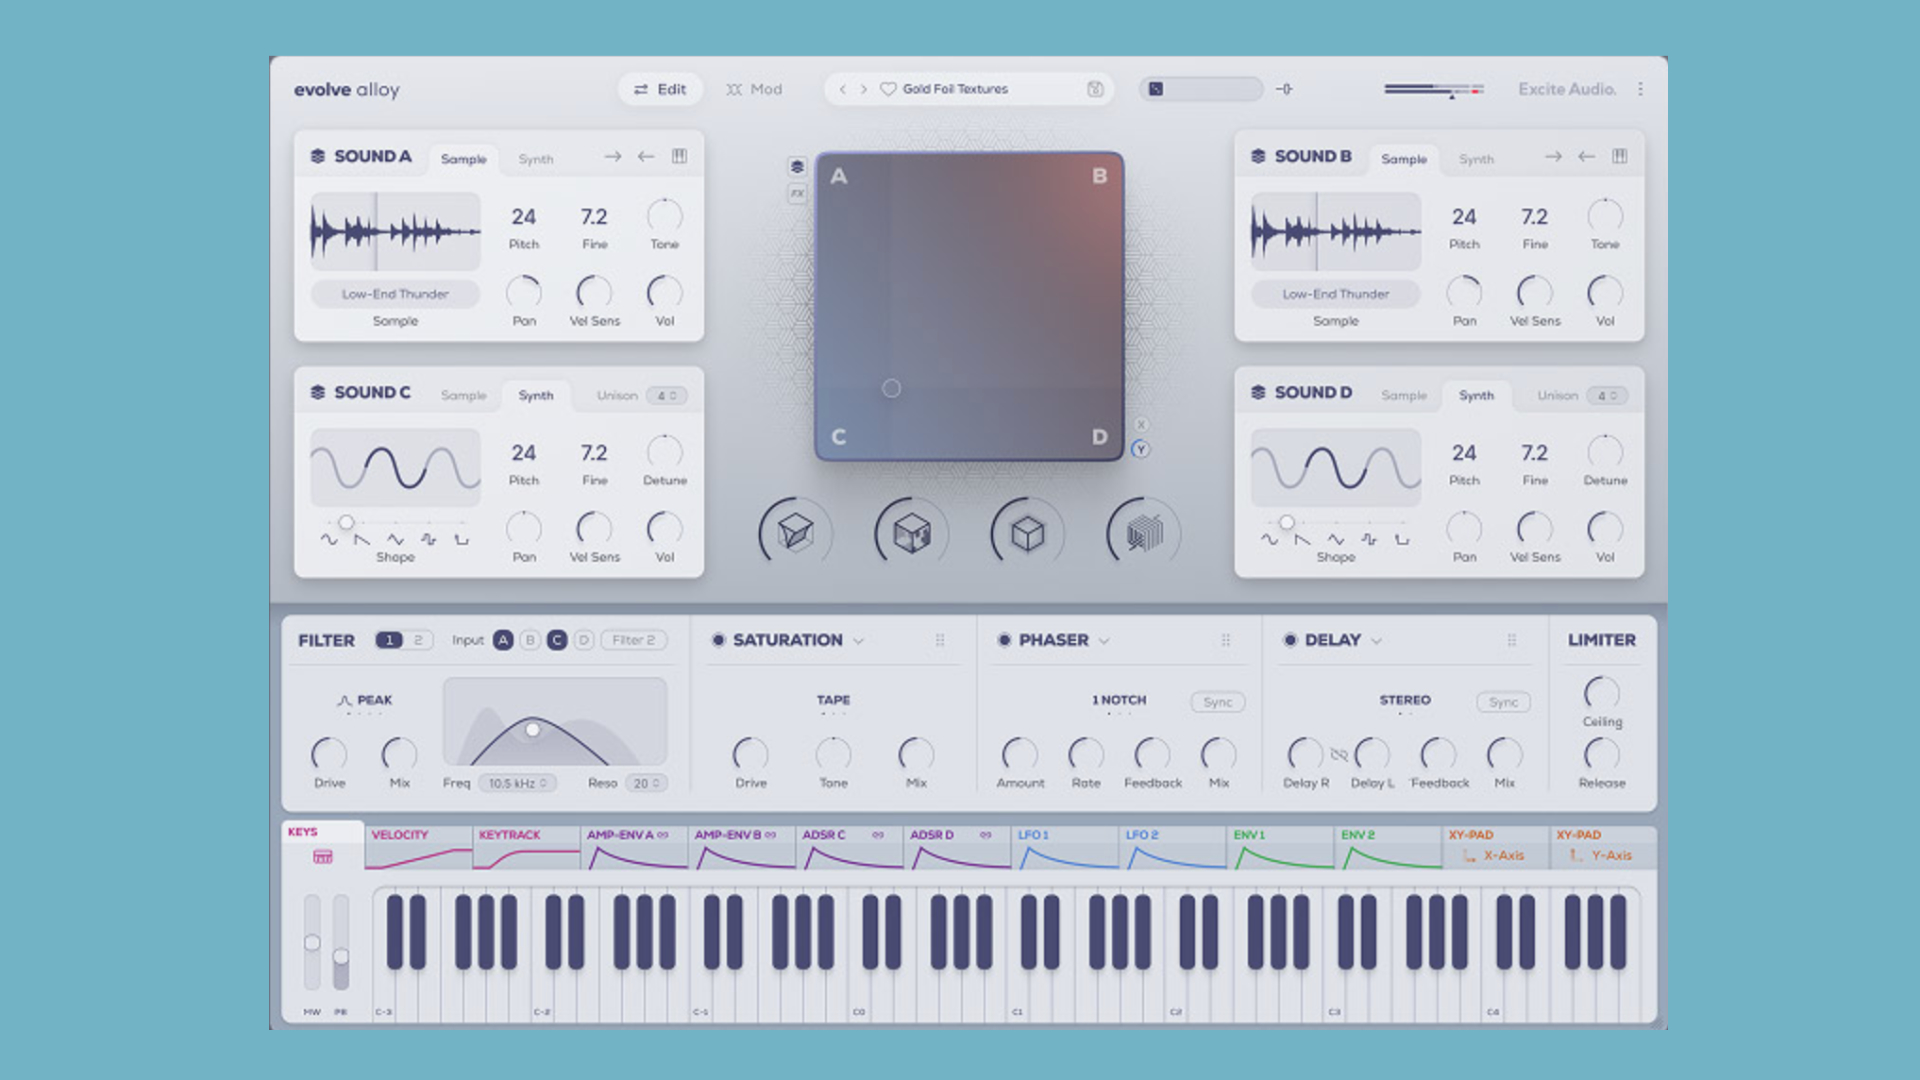Open the Sound C Unison voices selector

[666, 396]
